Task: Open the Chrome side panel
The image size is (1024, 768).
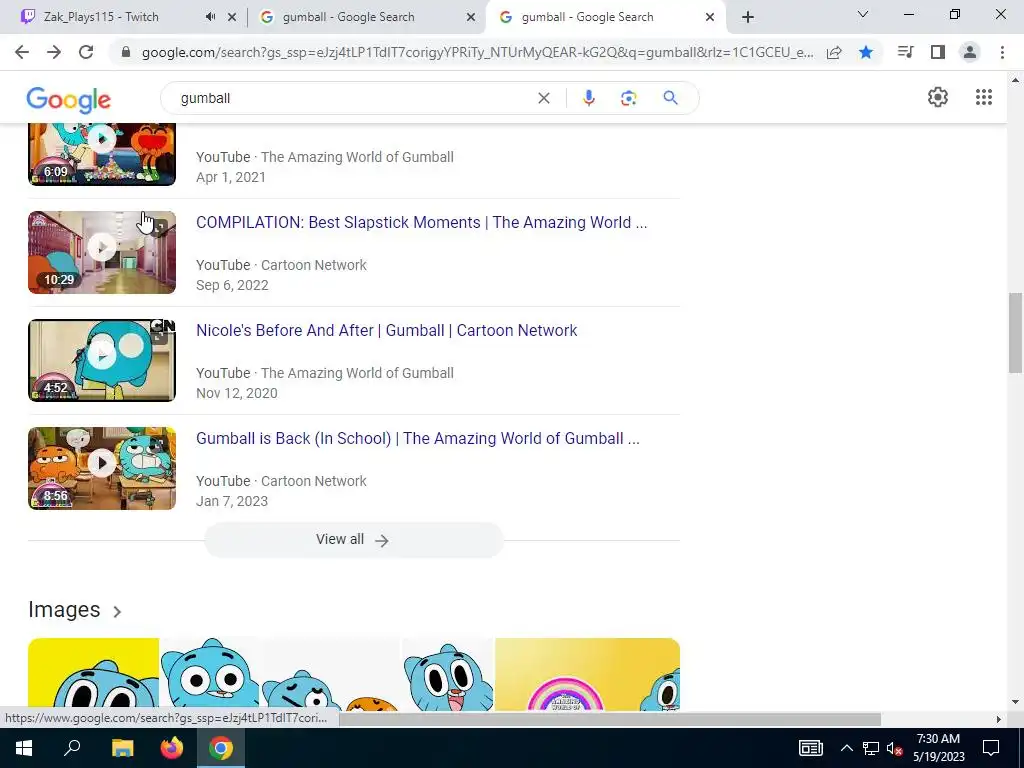Action: pos(938,52)
